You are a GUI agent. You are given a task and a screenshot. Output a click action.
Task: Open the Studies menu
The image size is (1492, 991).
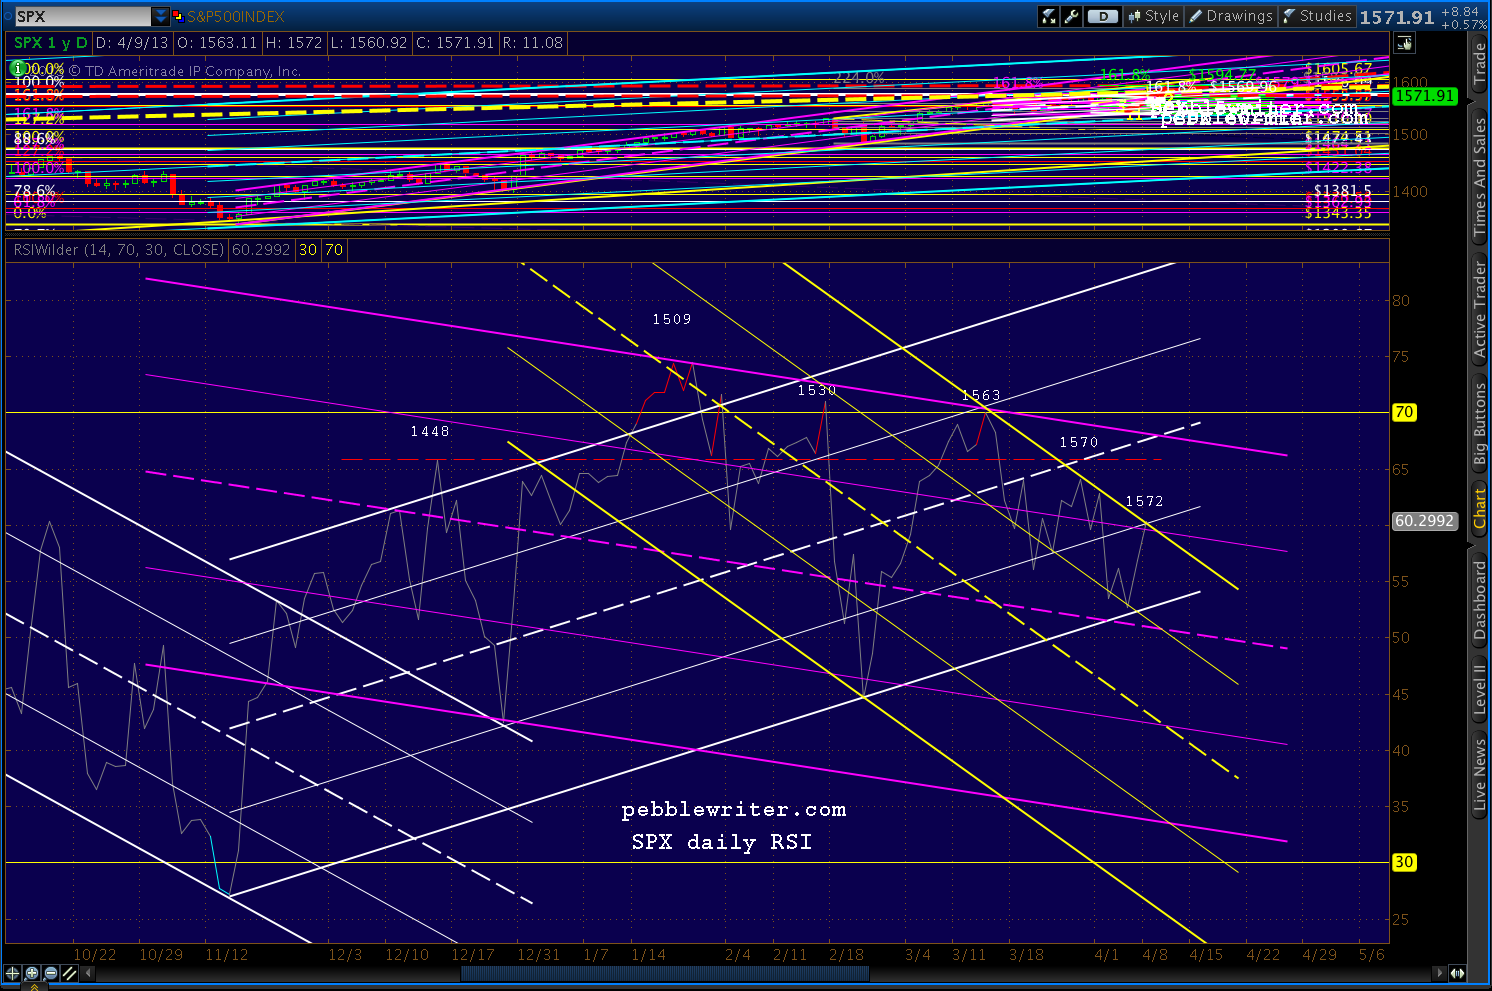click(1317, 16)
